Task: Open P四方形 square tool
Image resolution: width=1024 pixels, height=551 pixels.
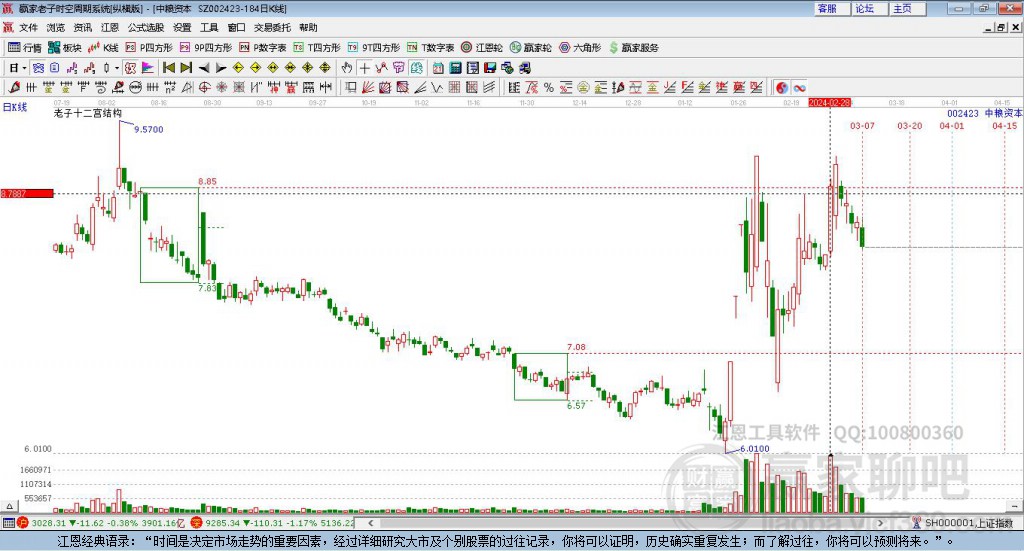Action: [149, 48]
